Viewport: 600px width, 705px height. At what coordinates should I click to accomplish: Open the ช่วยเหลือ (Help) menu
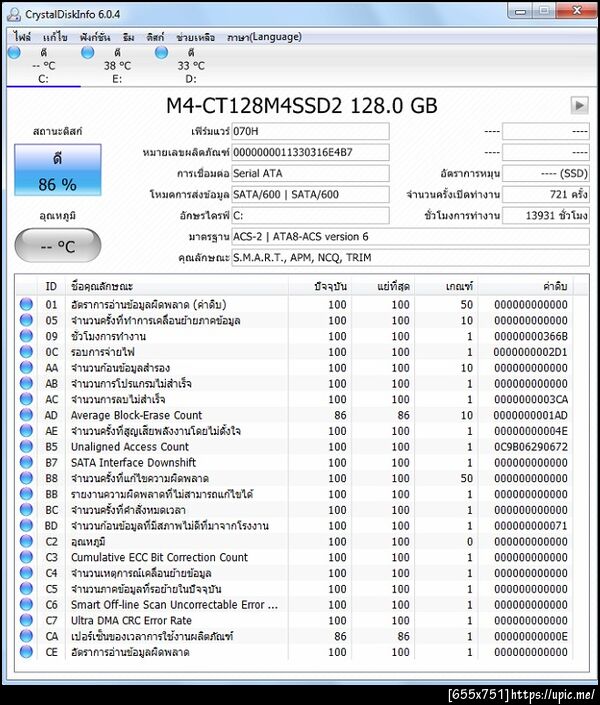(196, 37)
